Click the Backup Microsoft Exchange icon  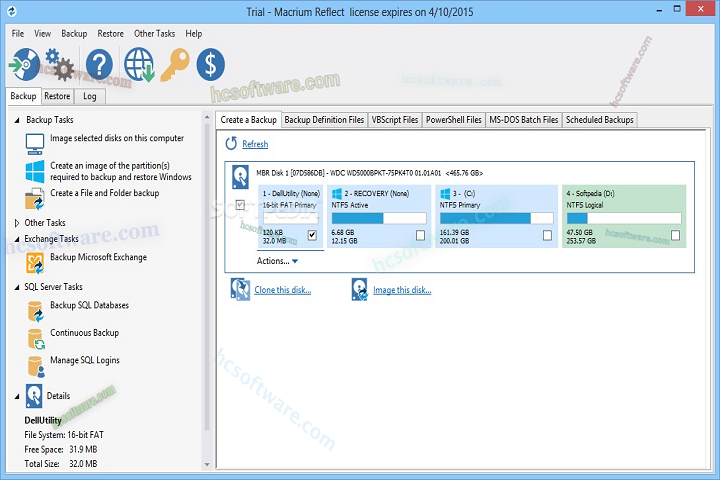point(35,263)
